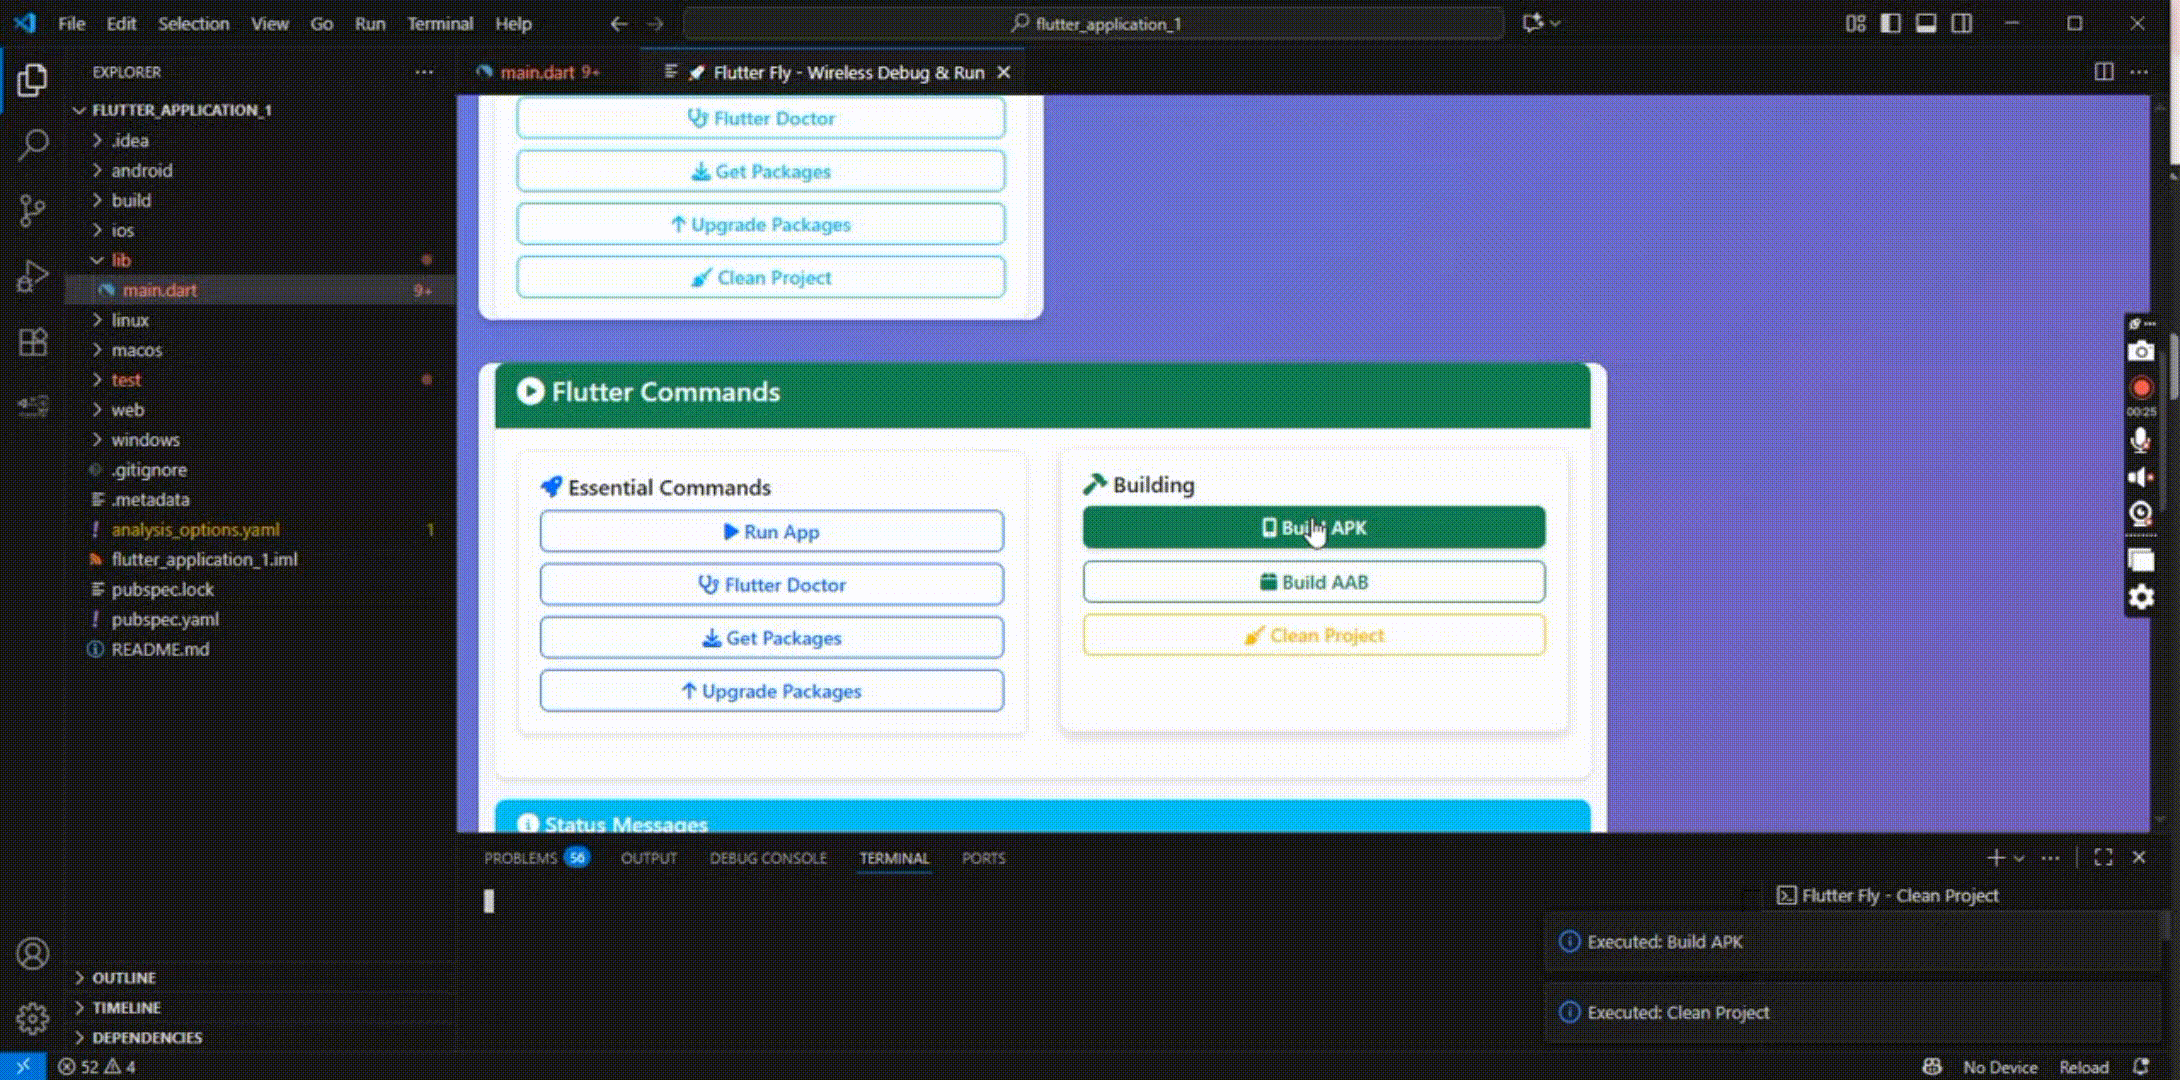This screenshot has width=2180, height=1080.
Task: Open the Terminal menu
Action: click(439, 23)
